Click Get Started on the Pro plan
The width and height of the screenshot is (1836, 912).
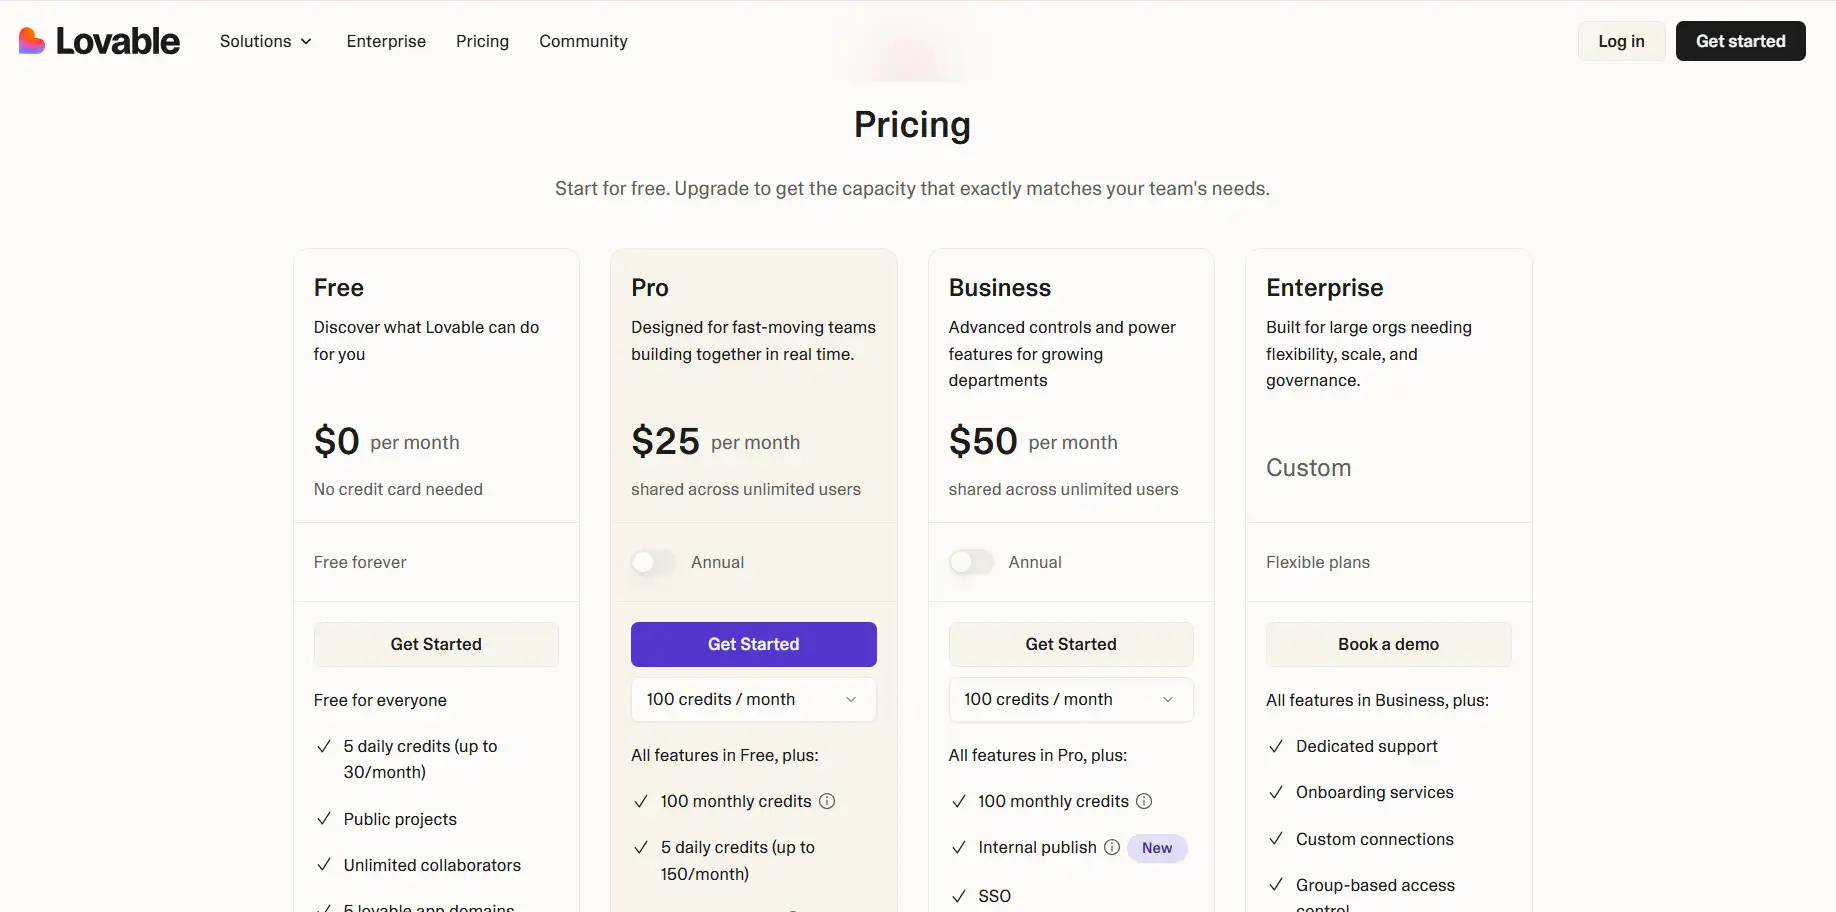(753, 644)
